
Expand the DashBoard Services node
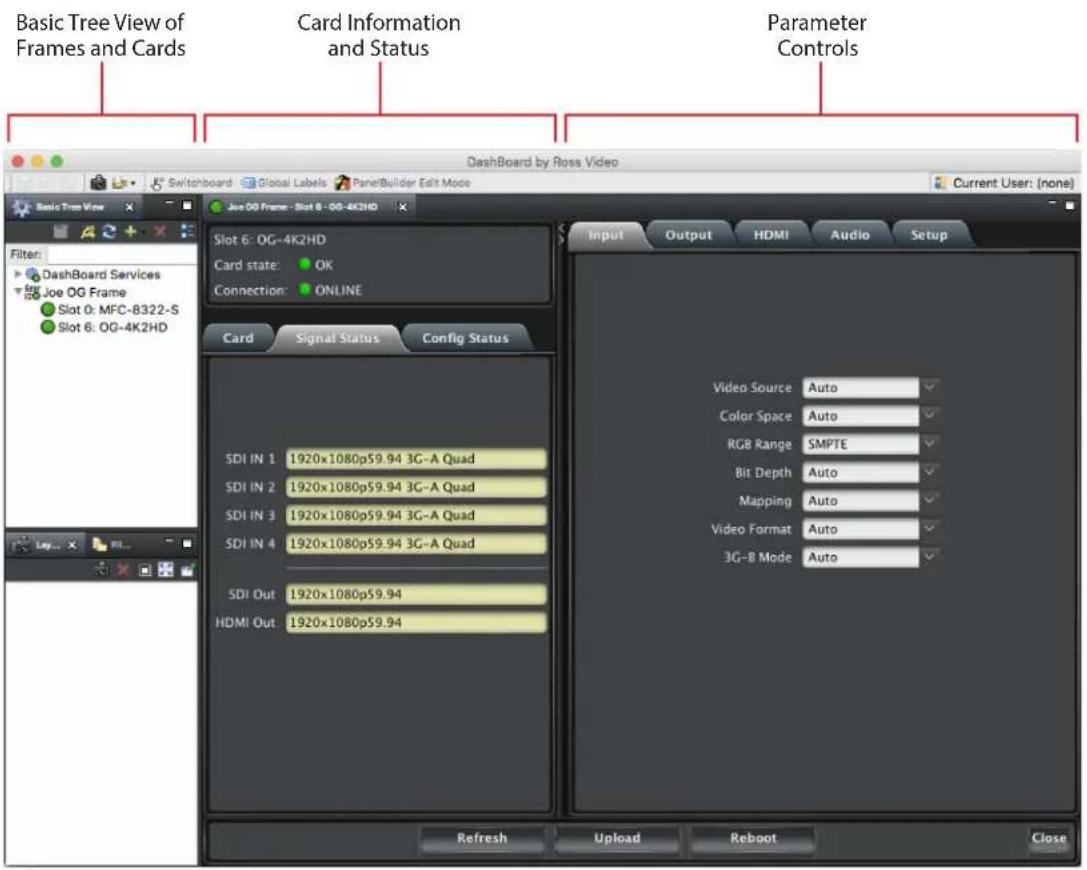[18, 274]
